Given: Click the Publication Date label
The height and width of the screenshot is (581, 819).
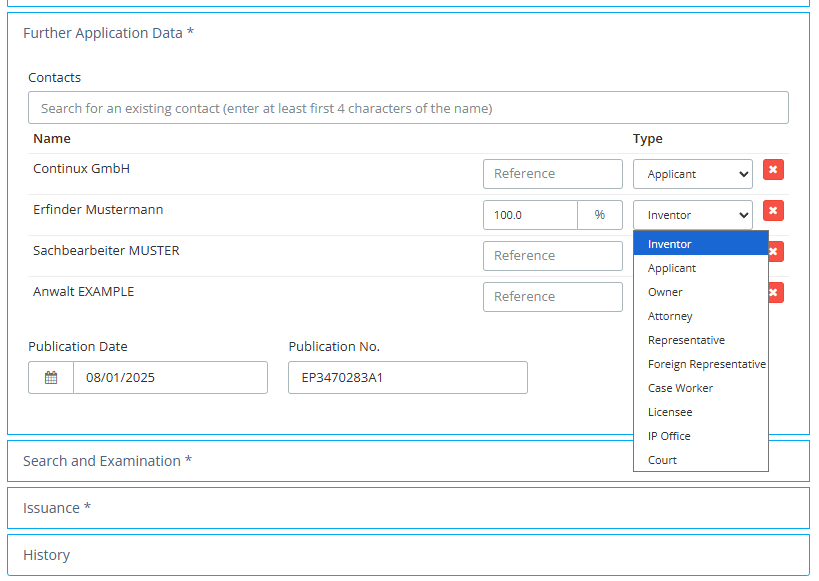Looking at the screenshot, I should pos(78,346).
